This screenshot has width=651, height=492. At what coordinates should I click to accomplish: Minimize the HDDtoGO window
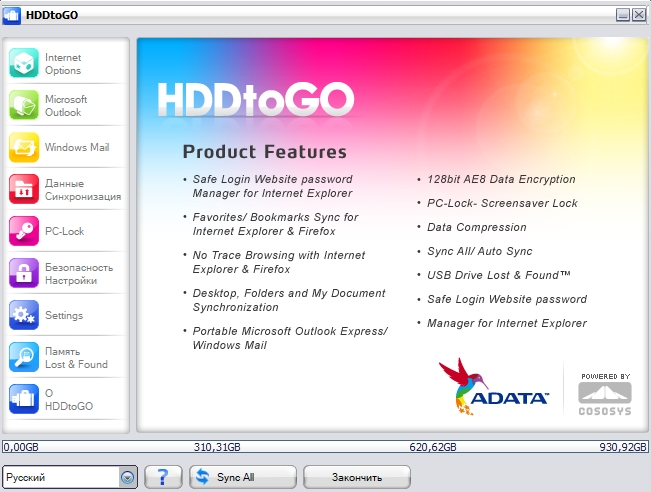point(623,14)
